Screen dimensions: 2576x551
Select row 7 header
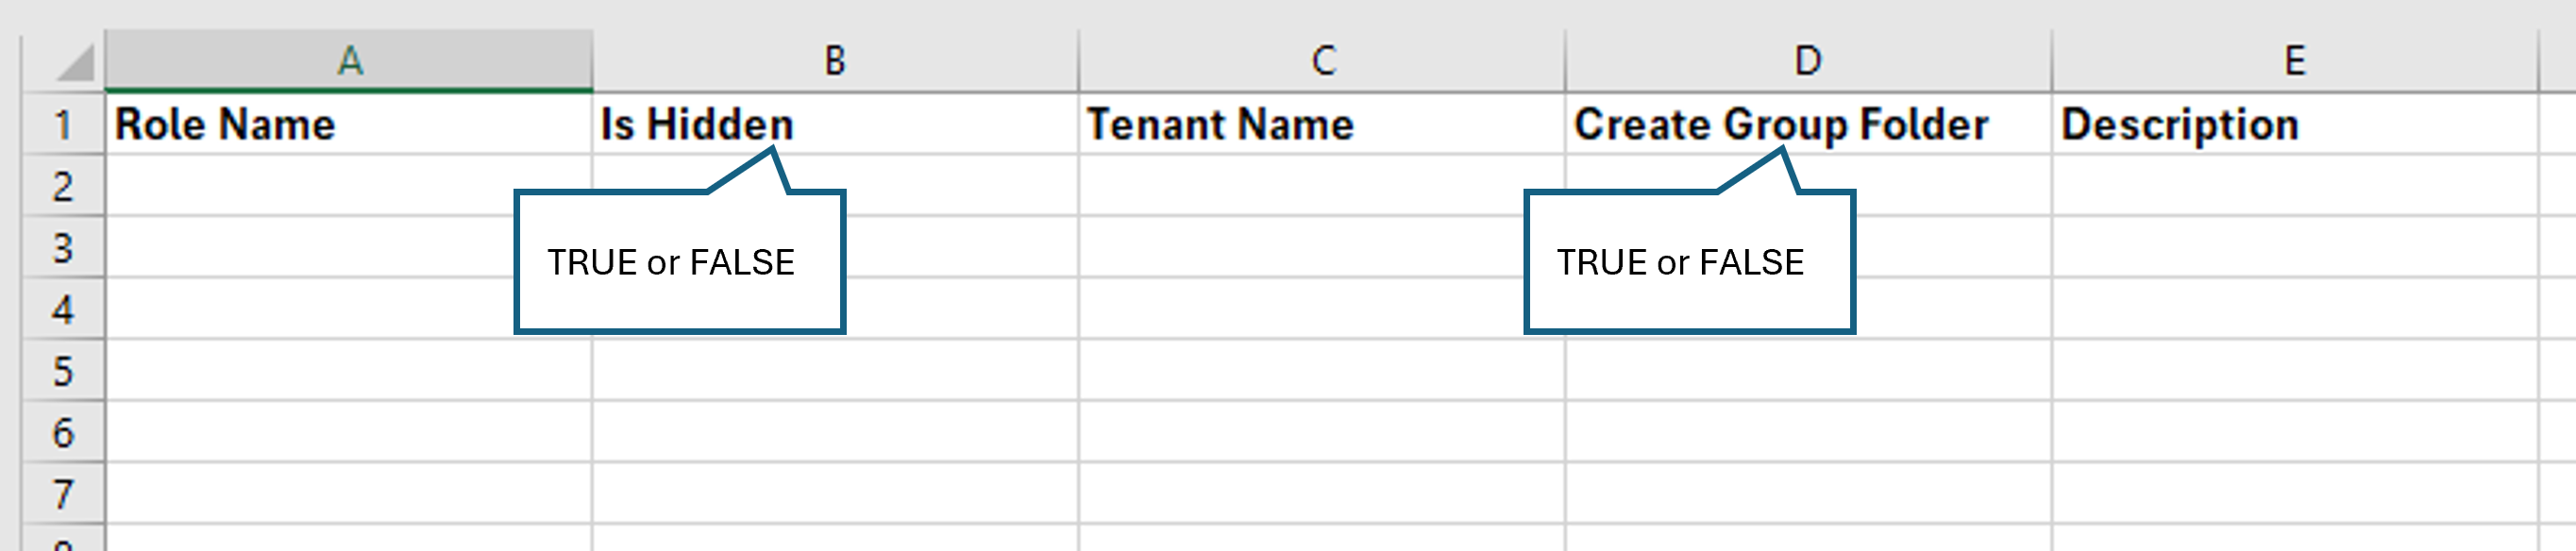(63, 494)
